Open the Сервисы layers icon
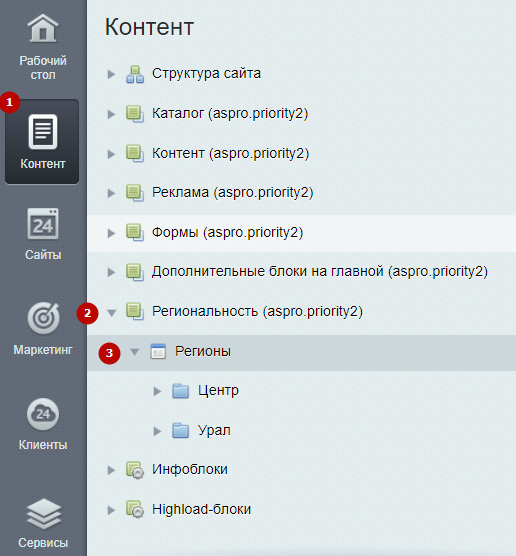516x556 pixels. (x=44, y=513)
